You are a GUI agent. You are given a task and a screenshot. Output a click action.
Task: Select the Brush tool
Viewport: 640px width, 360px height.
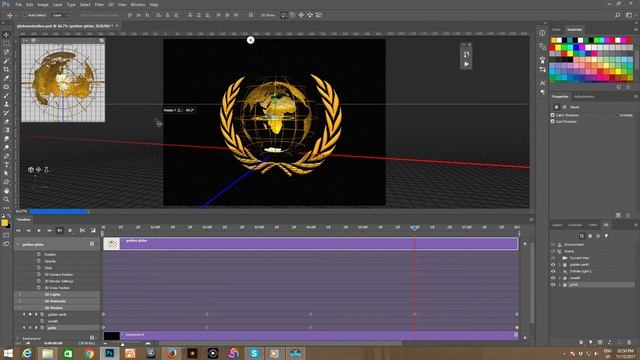point(6,96)
